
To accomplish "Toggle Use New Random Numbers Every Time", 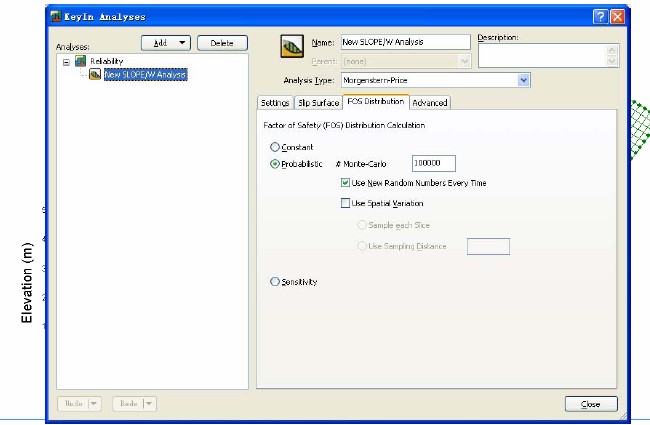I will click(345, 182).
